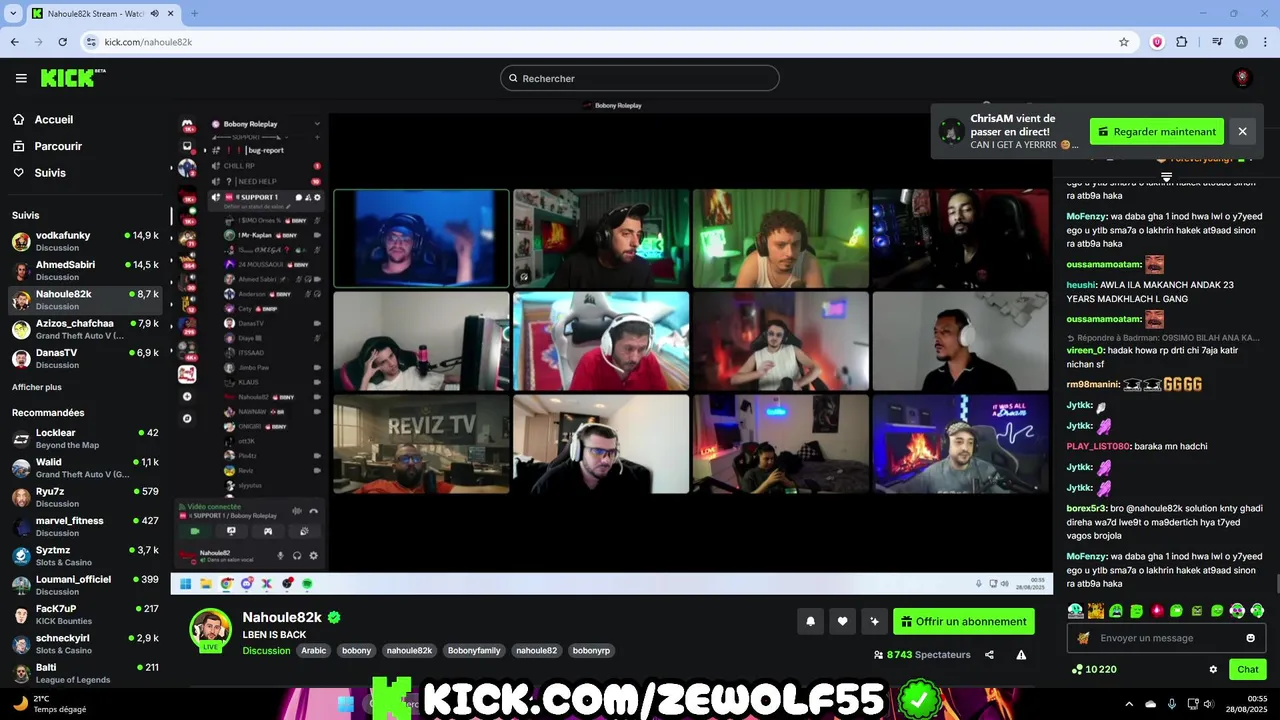The image size is (1280, 720).
Task: Dismiss the ChrisAM live notification
Action: click(x=1242, y=131)
